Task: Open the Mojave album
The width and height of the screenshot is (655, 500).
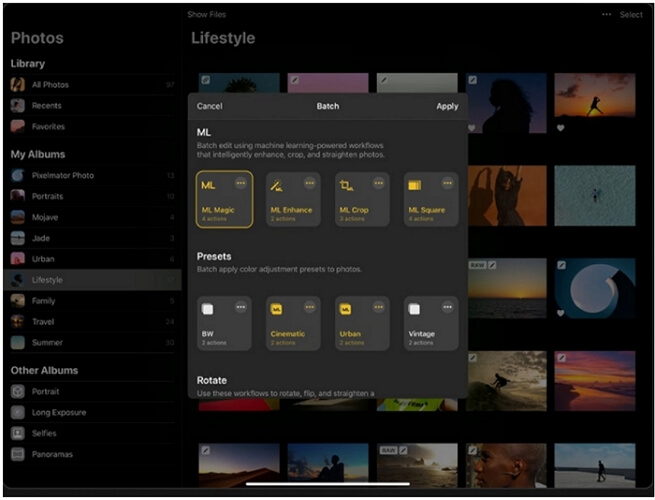Action: click(92, 217)
